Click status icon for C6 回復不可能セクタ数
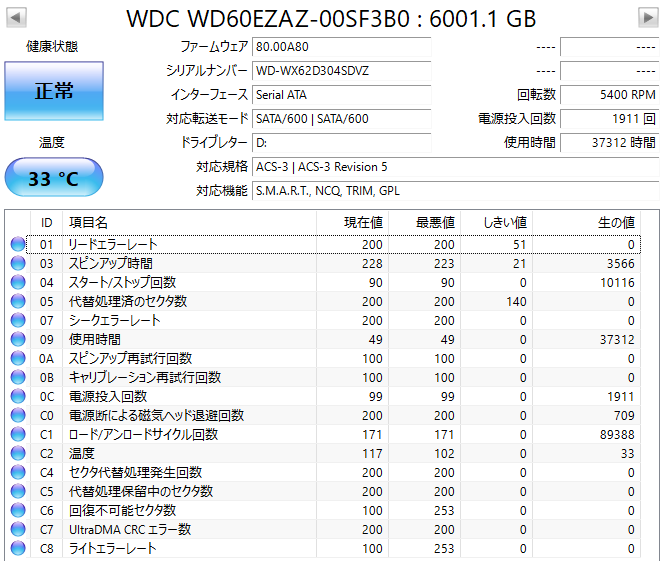Viewport: 663px width, 561px height. point(18,511)
